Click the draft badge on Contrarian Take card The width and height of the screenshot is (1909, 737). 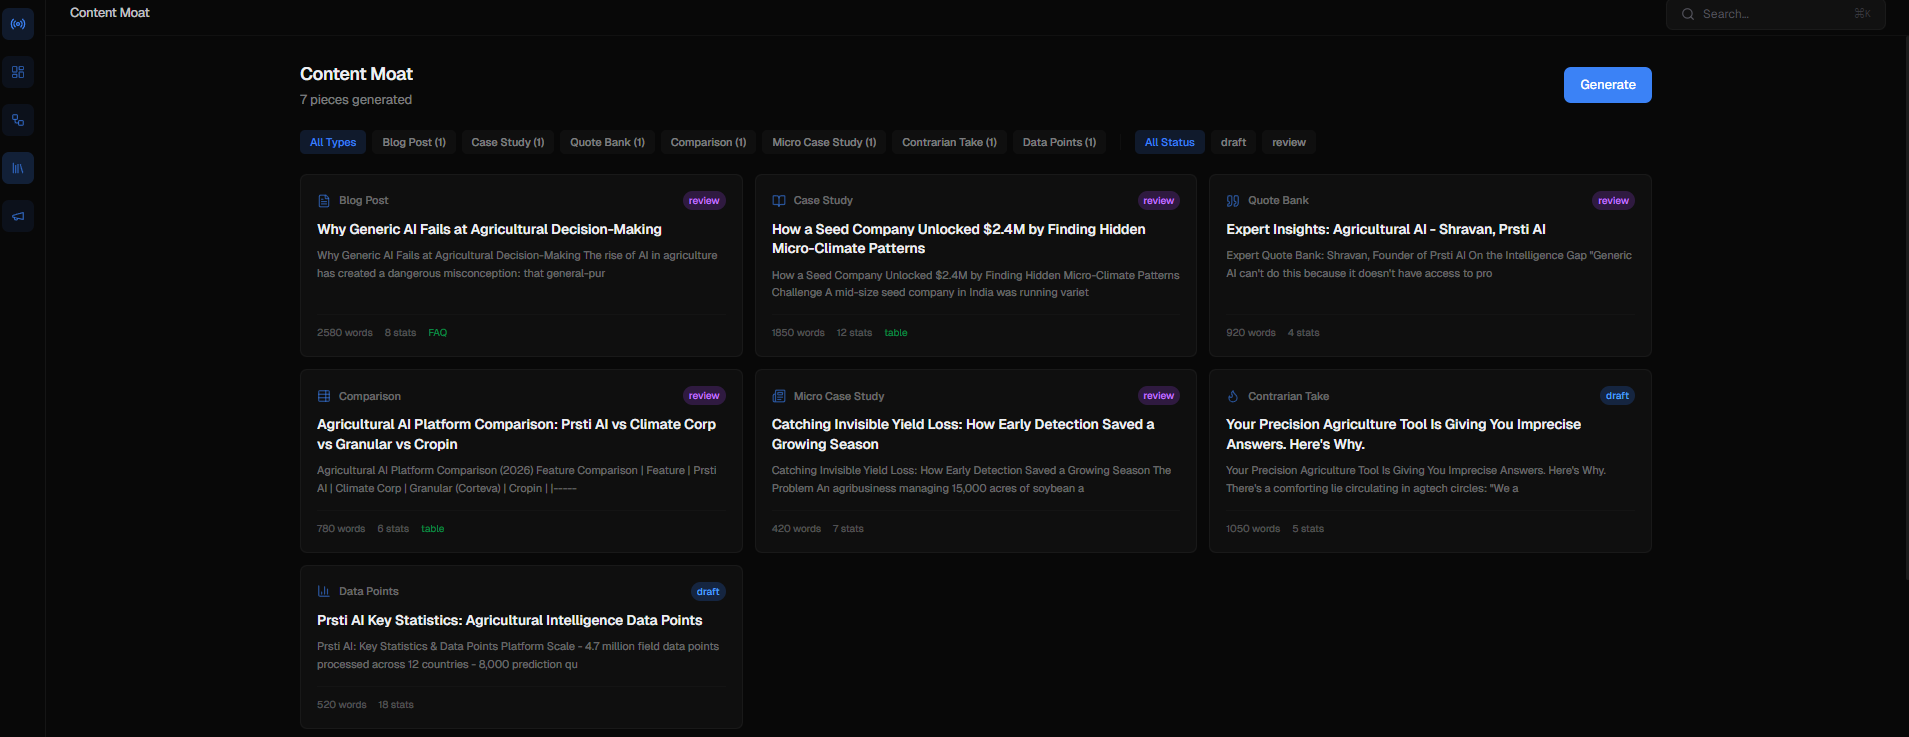point(1617,396)
